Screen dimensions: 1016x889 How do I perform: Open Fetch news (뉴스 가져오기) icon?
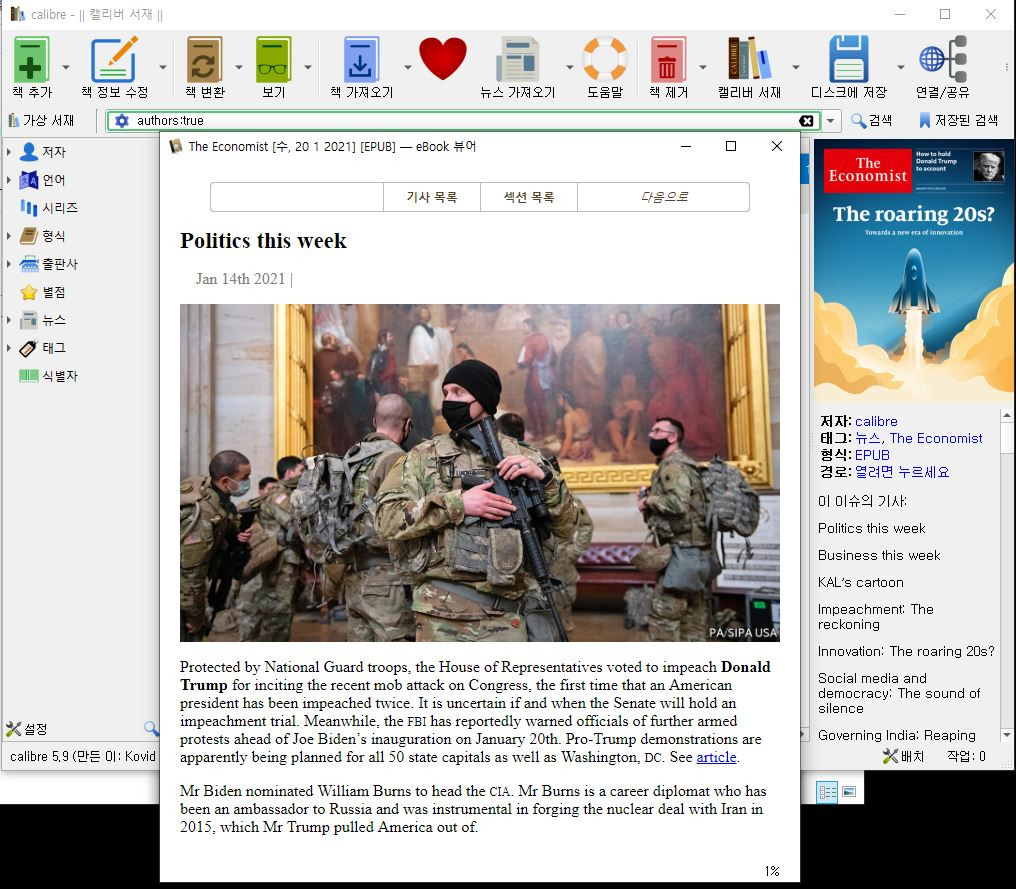click(x=517, y=60)
